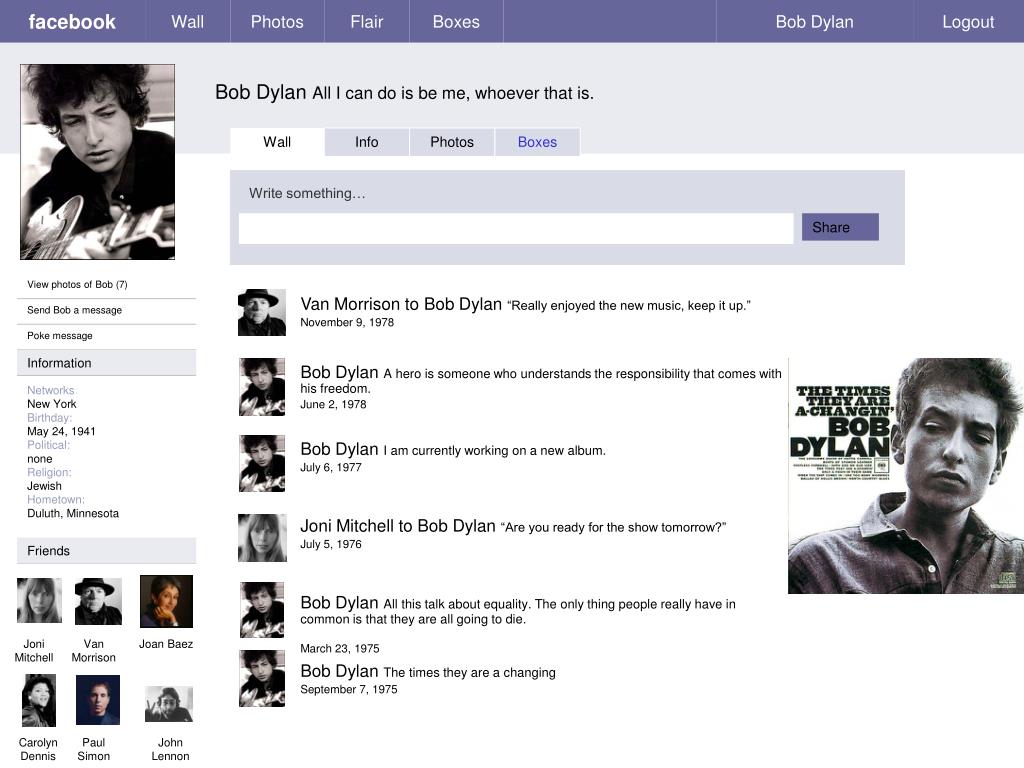Click 'Jewish' religion value
The width and height of the screenshot is (1024, 768).
pyautogui.click(x=44, y=486)
